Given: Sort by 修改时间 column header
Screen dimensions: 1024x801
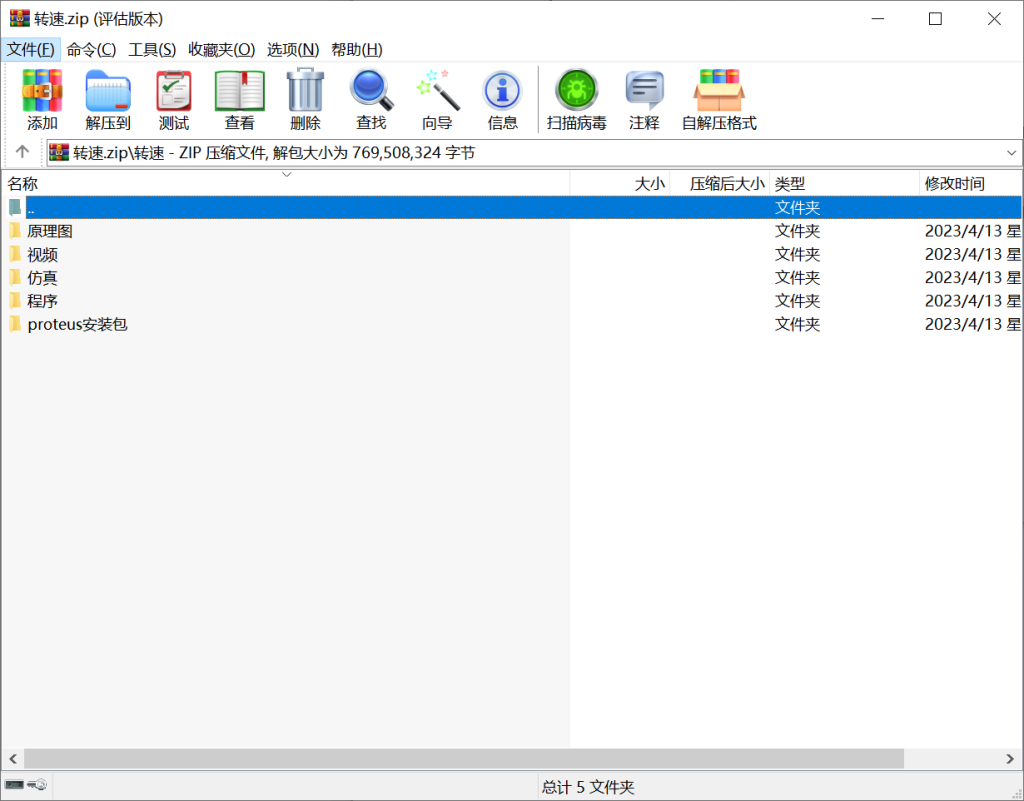Looking at the screenshot, I should (x=954, y=184).
